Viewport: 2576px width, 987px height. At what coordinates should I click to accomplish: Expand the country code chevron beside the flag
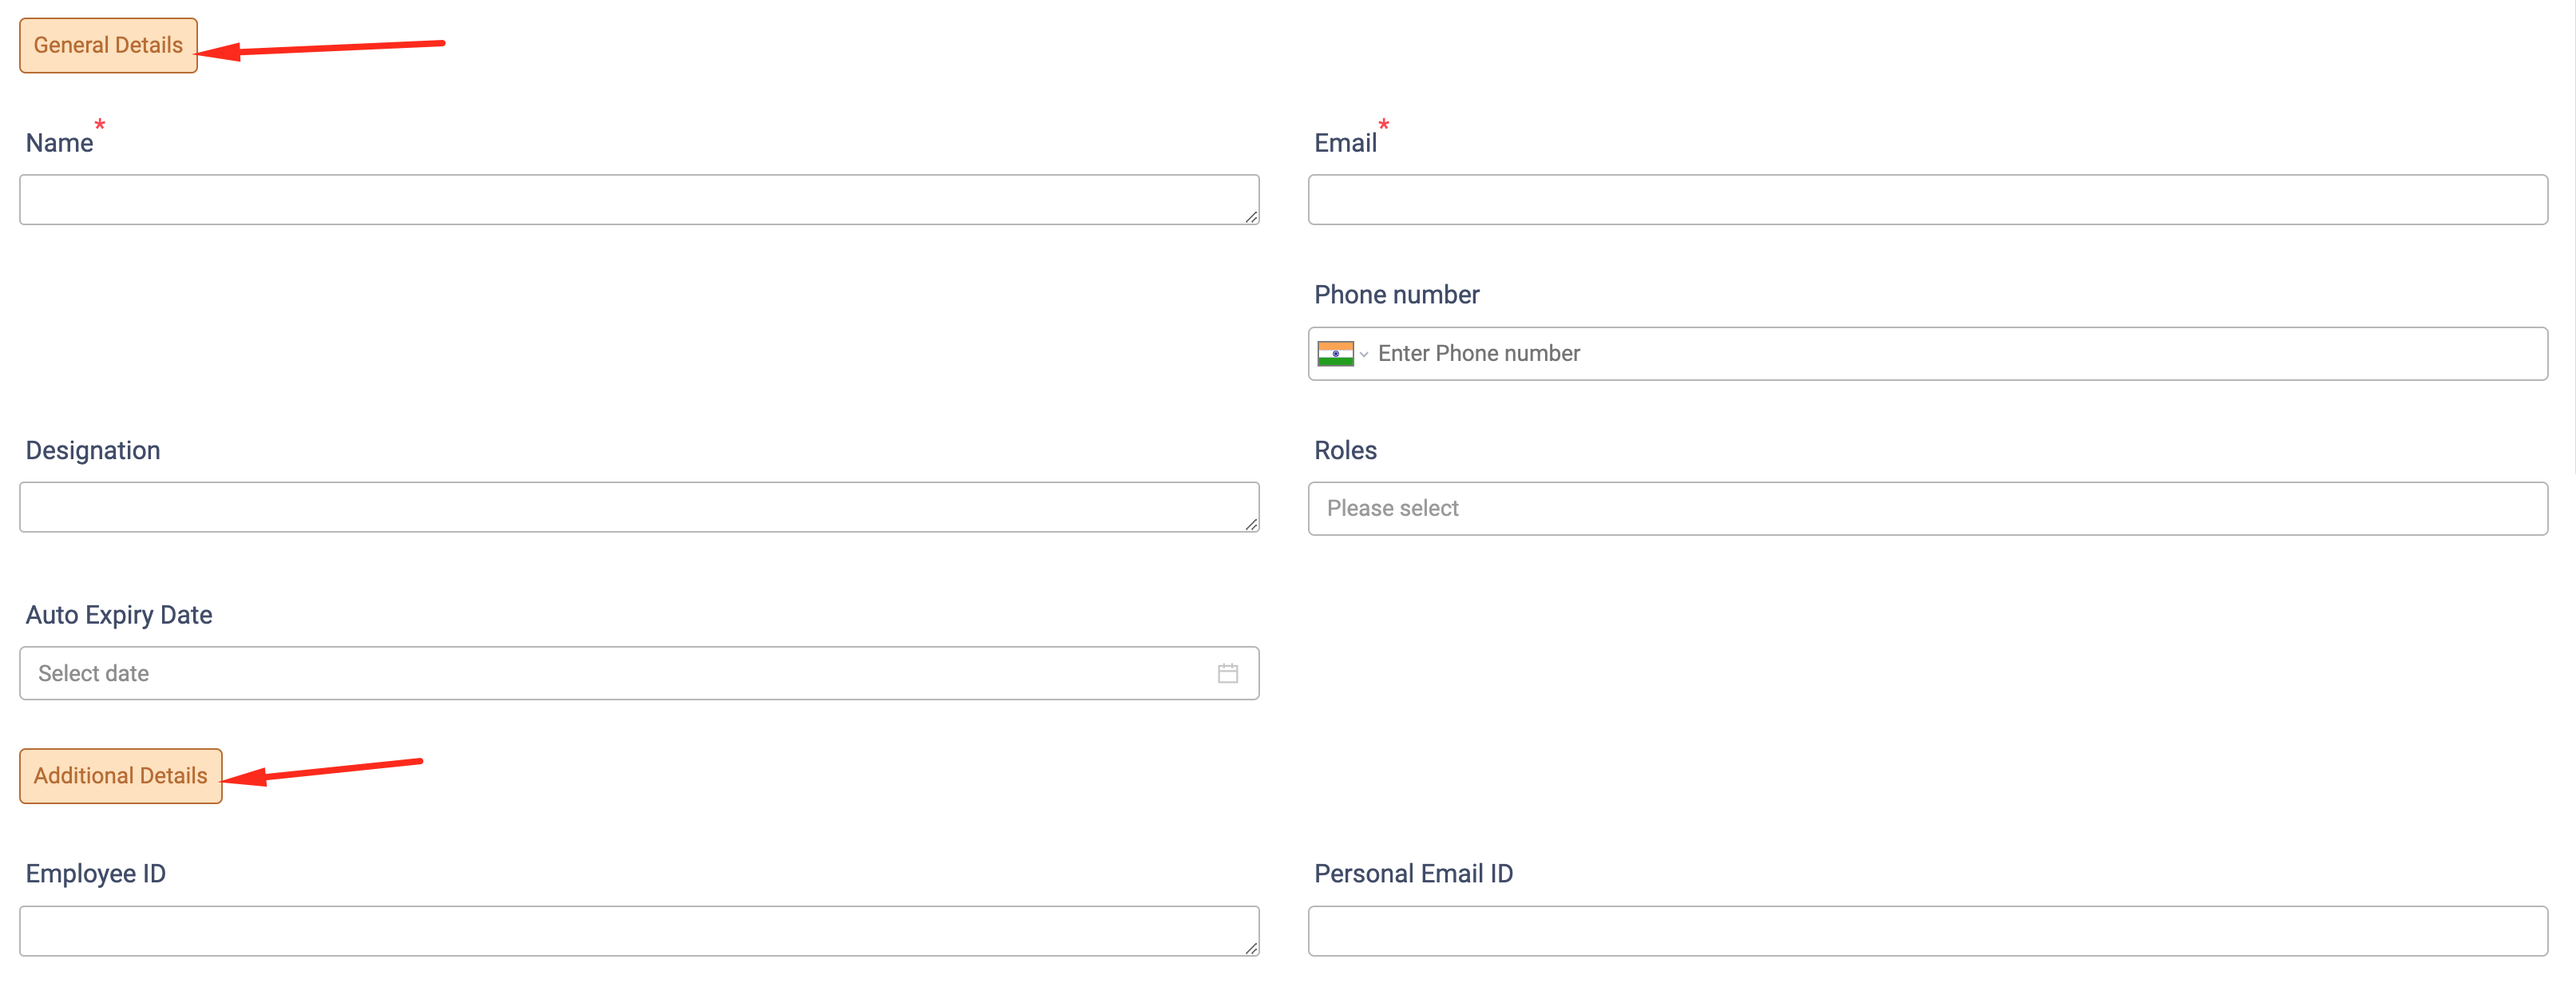pyautogui.click(x=1364, y=355)
